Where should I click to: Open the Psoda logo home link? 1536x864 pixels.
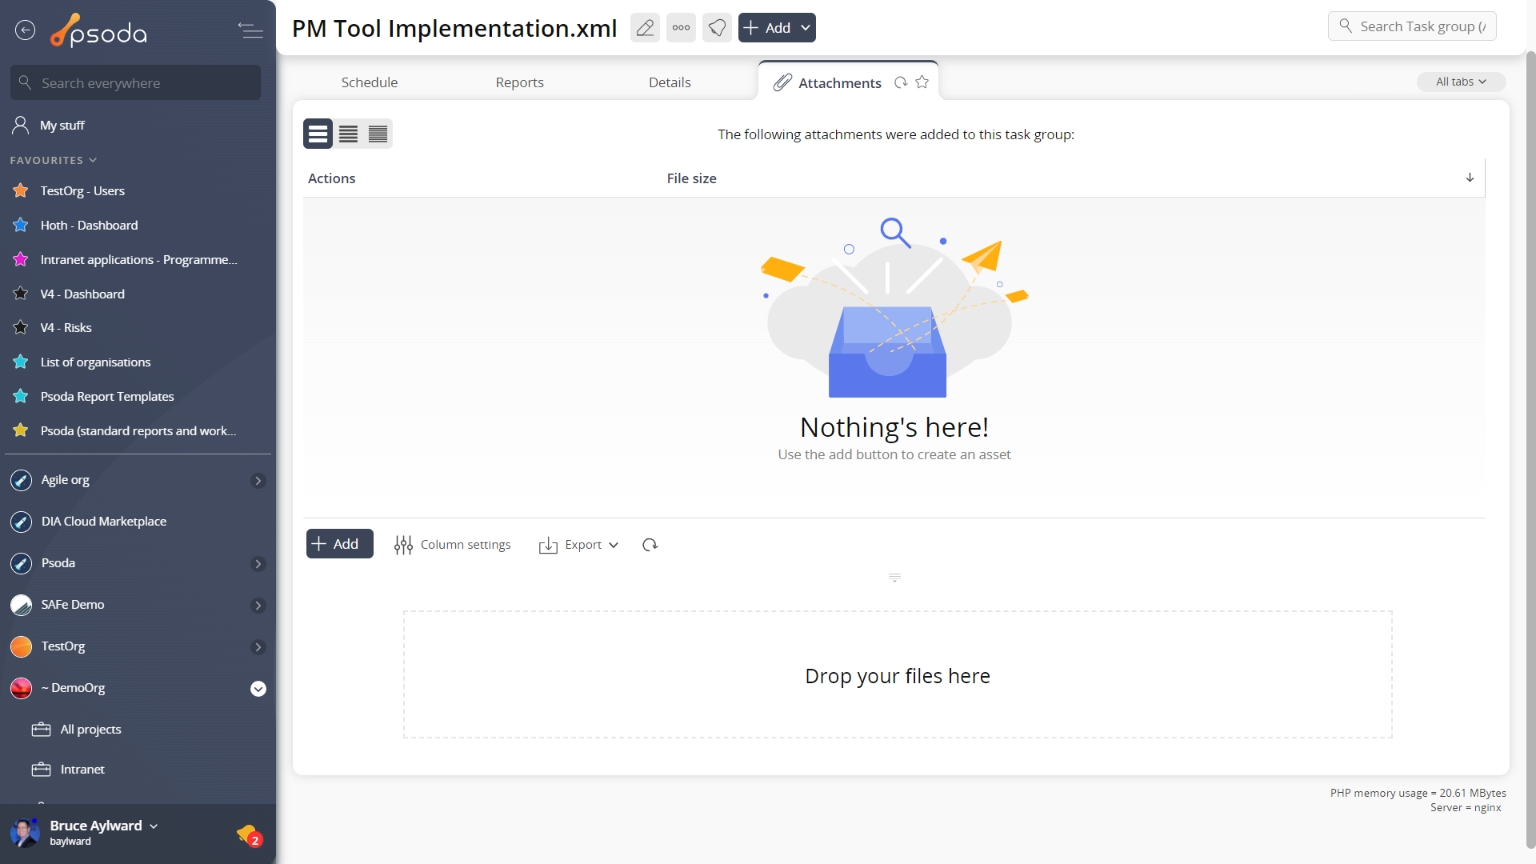coord(98,32)
